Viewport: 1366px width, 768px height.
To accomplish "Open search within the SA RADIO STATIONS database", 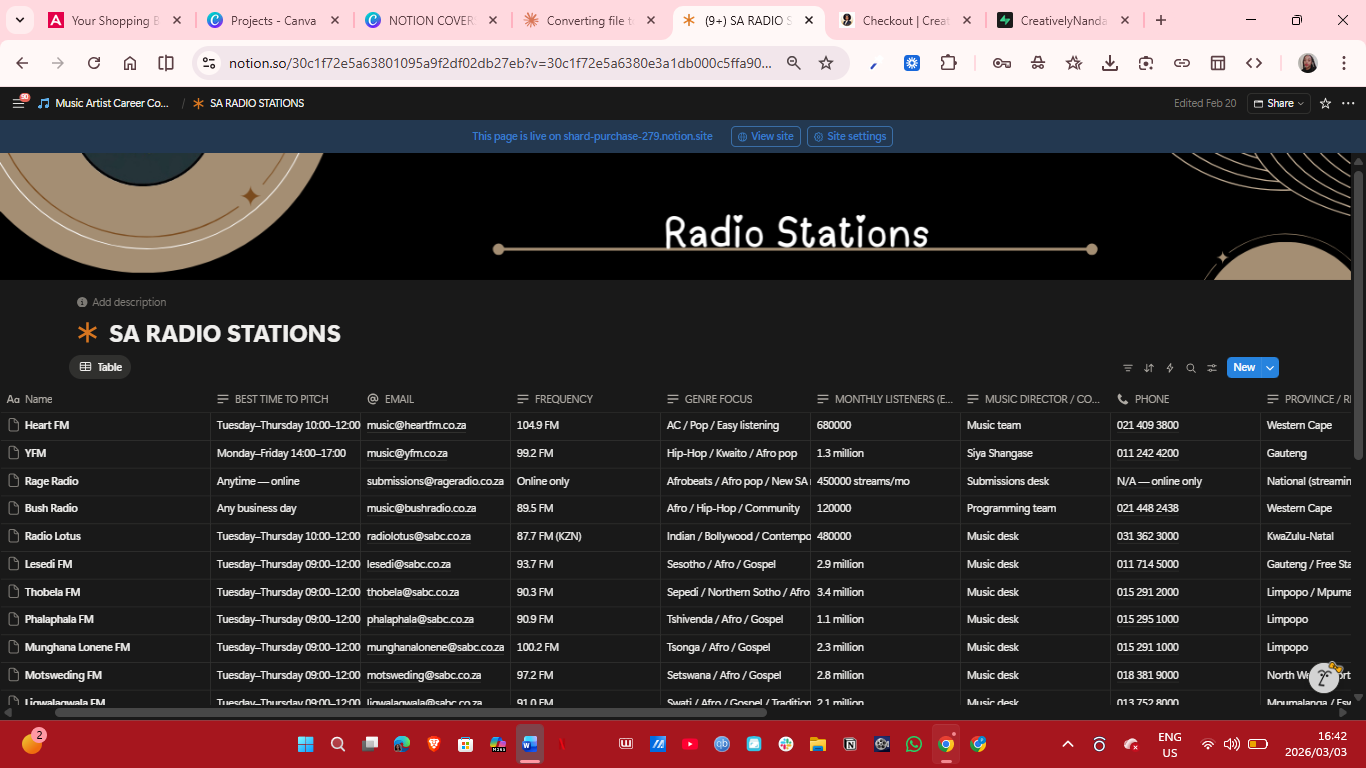I will (x=1190, y=368).
